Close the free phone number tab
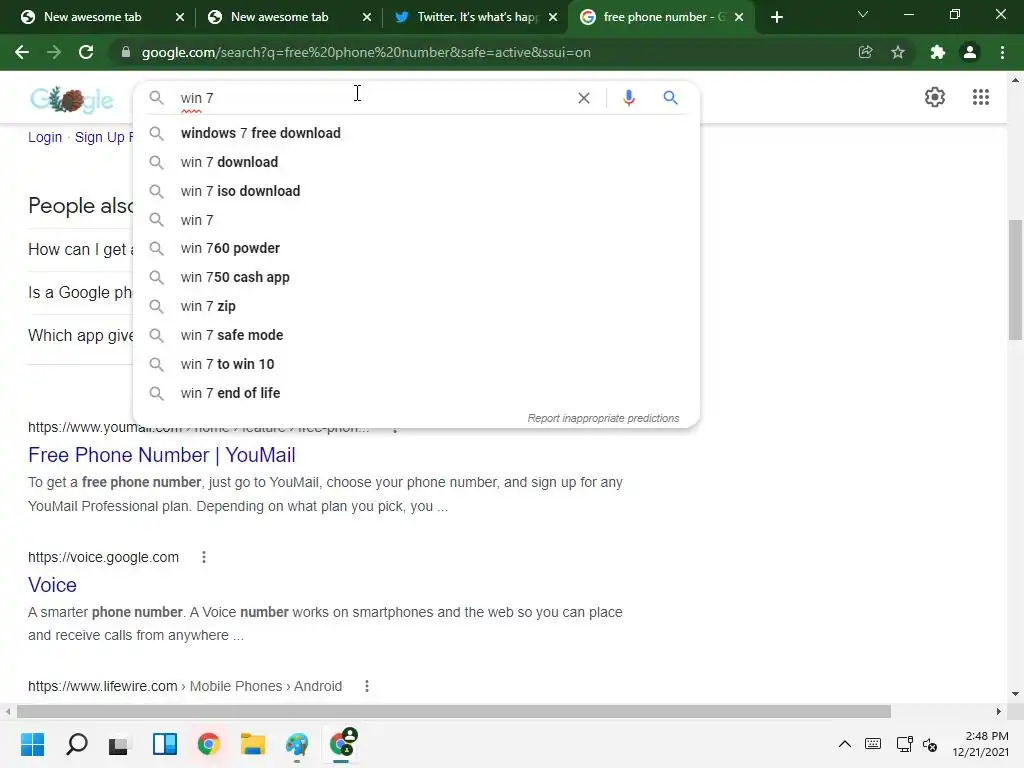 pos(739,18)
